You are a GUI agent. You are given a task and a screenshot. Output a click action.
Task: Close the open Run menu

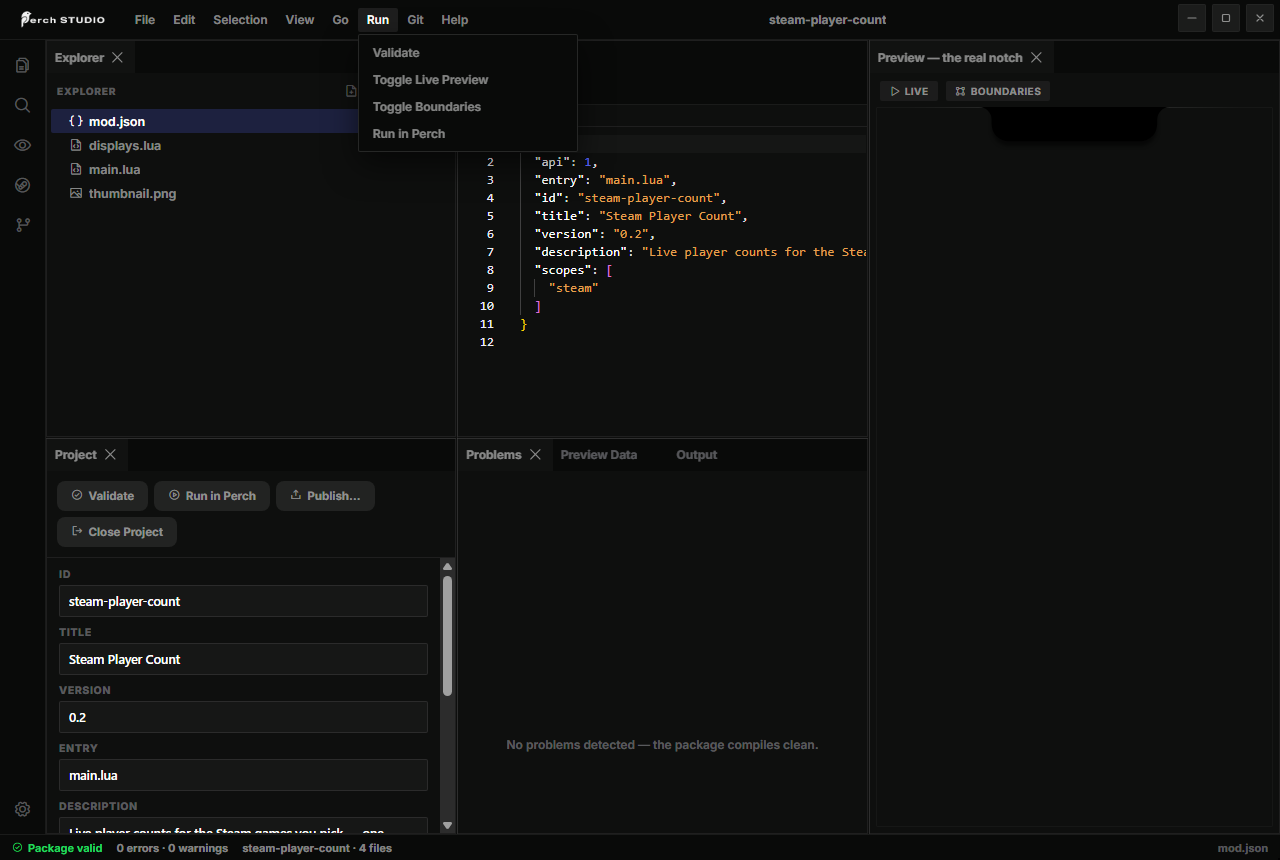378,20
